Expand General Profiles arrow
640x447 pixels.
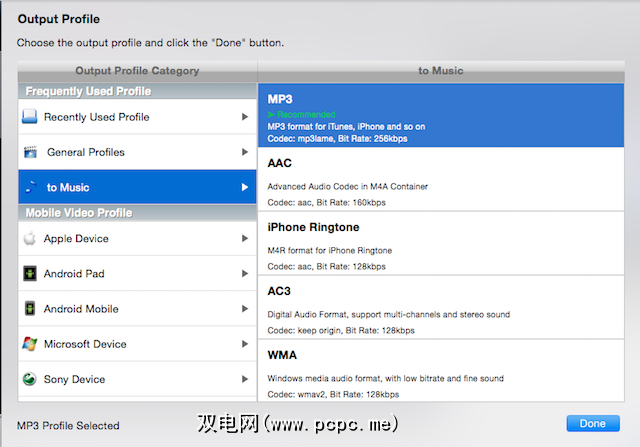(245, 152)
